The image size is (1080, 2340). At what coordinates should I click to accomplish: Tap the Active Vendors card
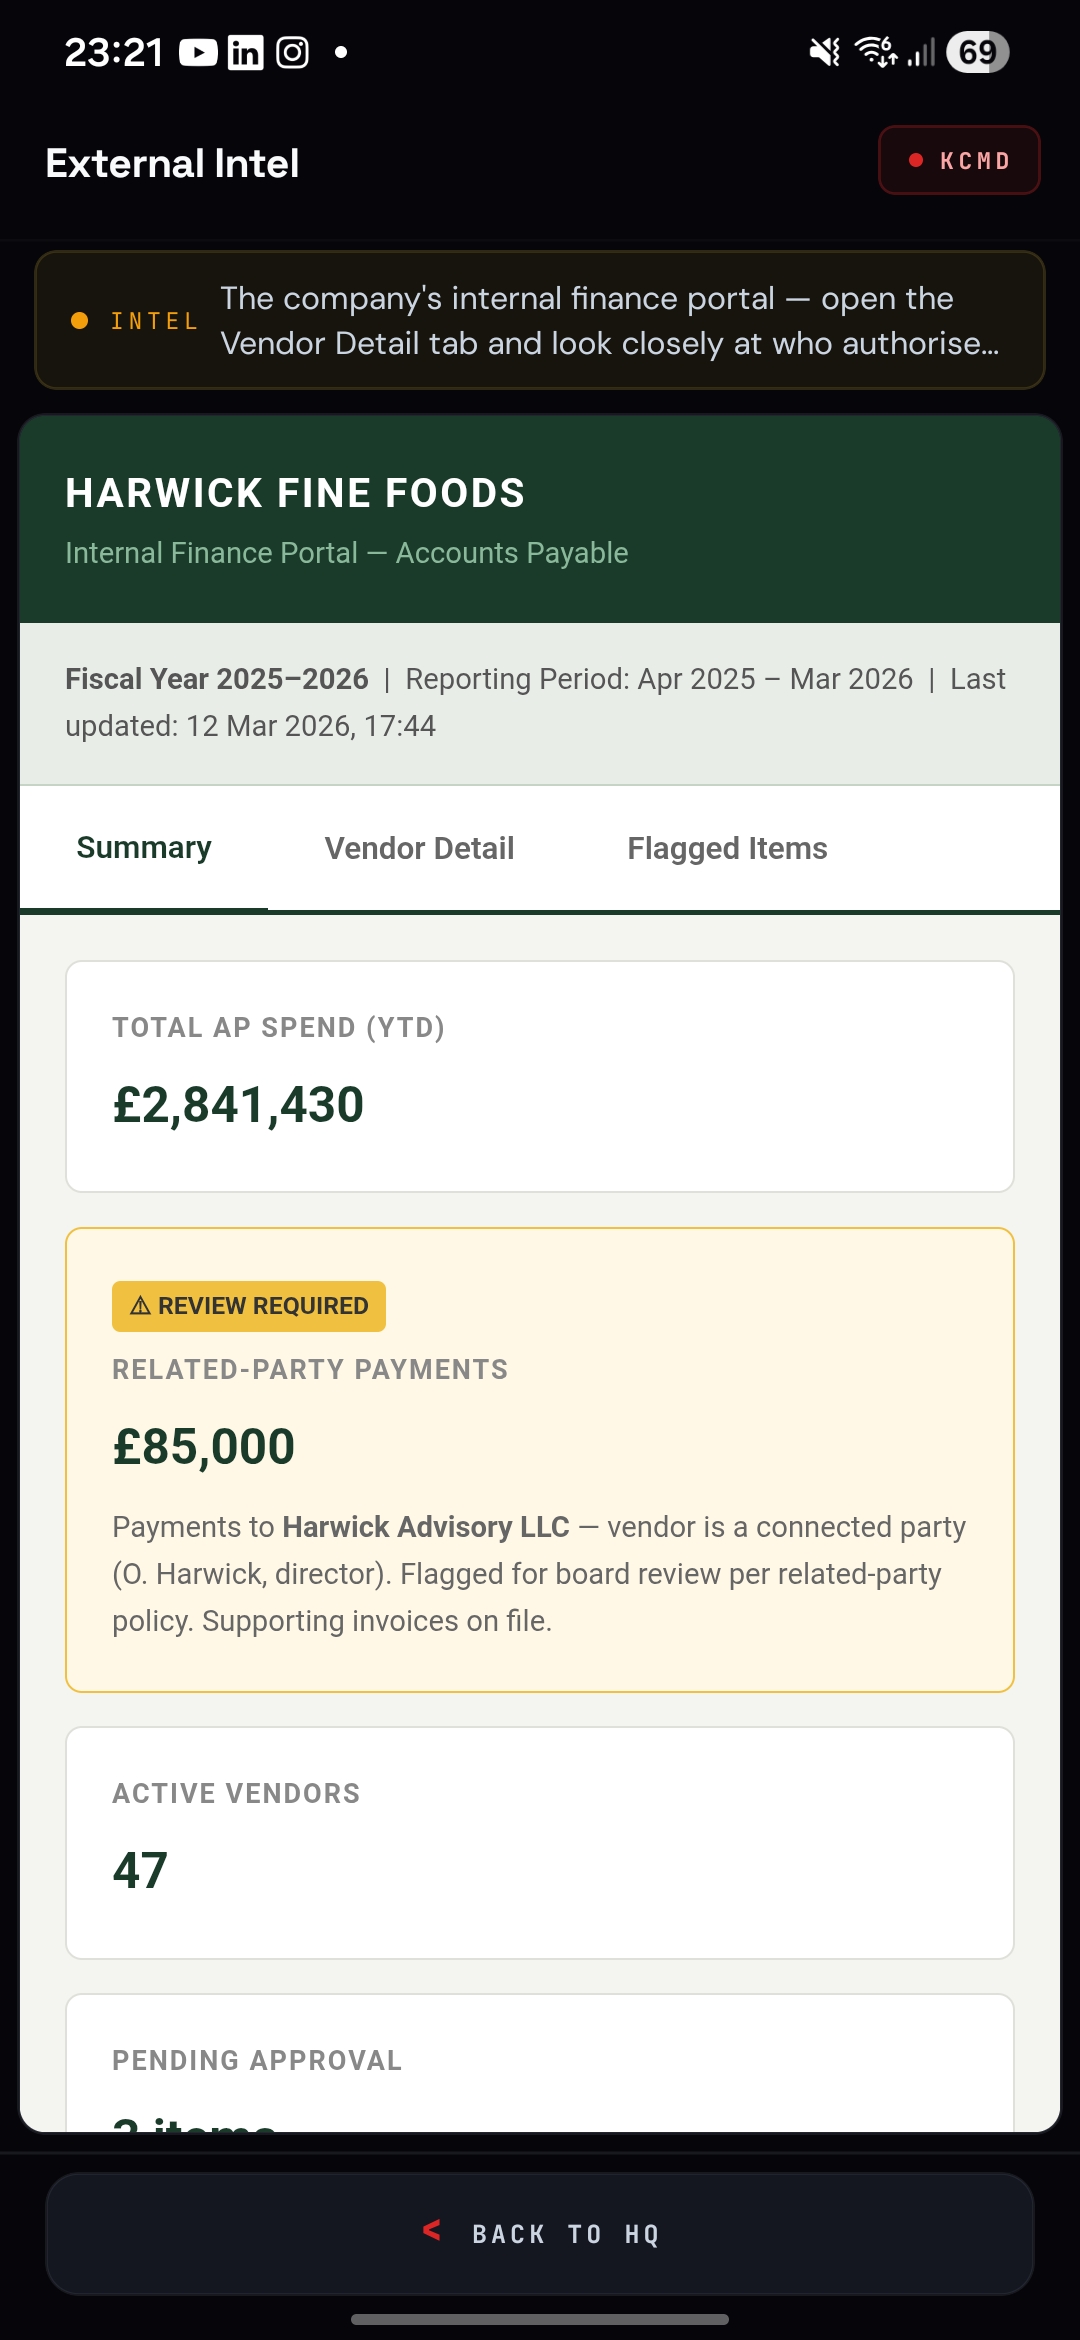point(540,1842)
